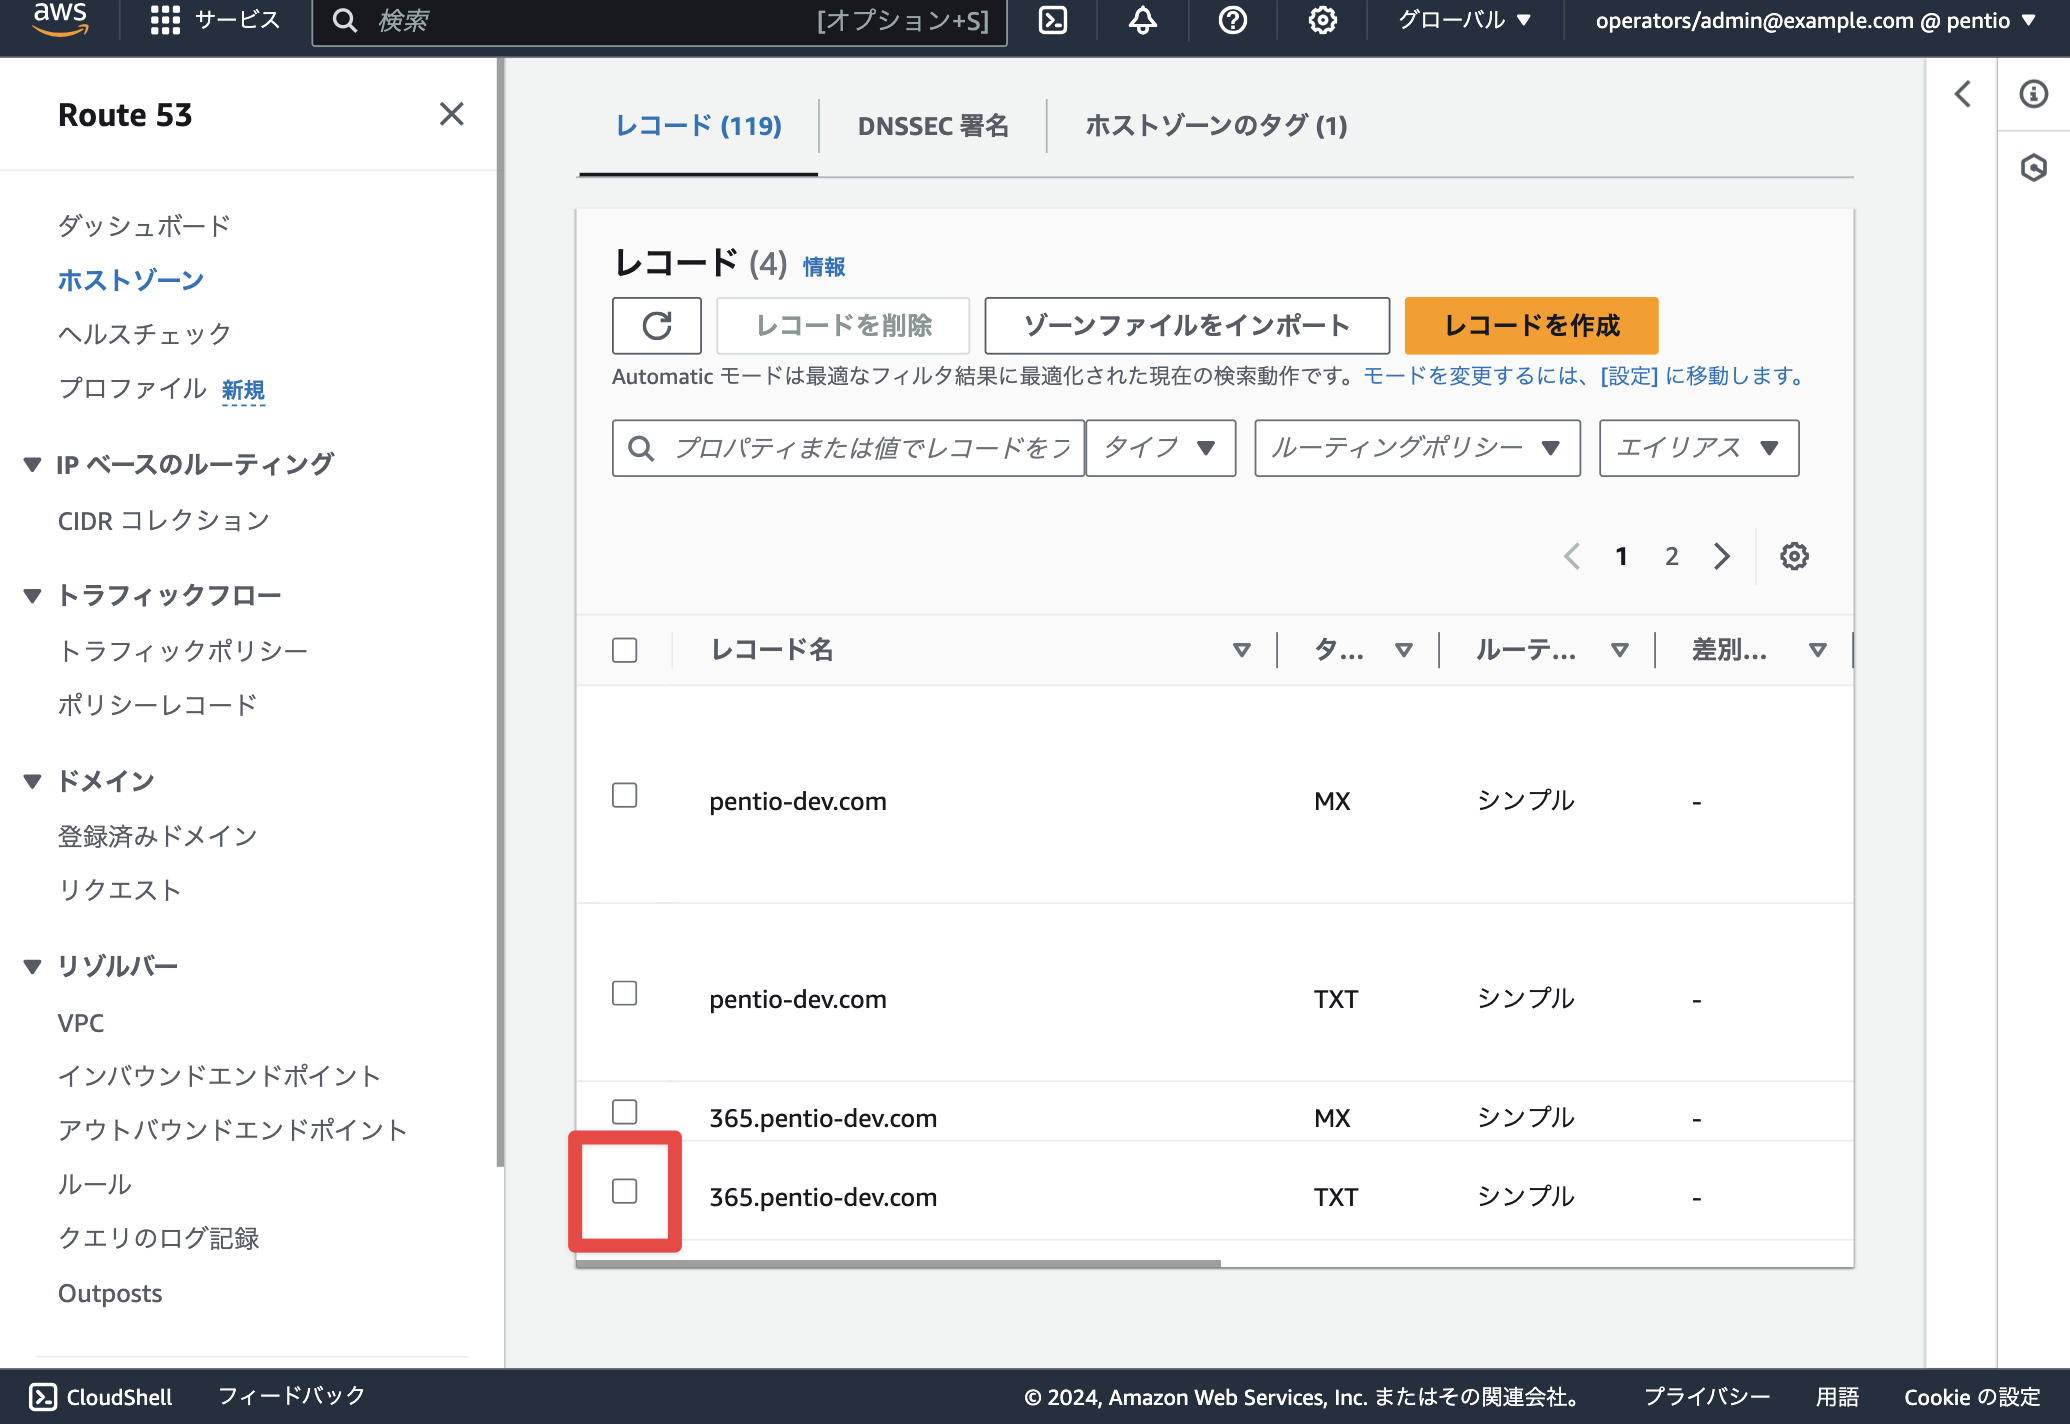2070x1424 pixels.
Task: Refresh the records list
Action: [657, 325]
